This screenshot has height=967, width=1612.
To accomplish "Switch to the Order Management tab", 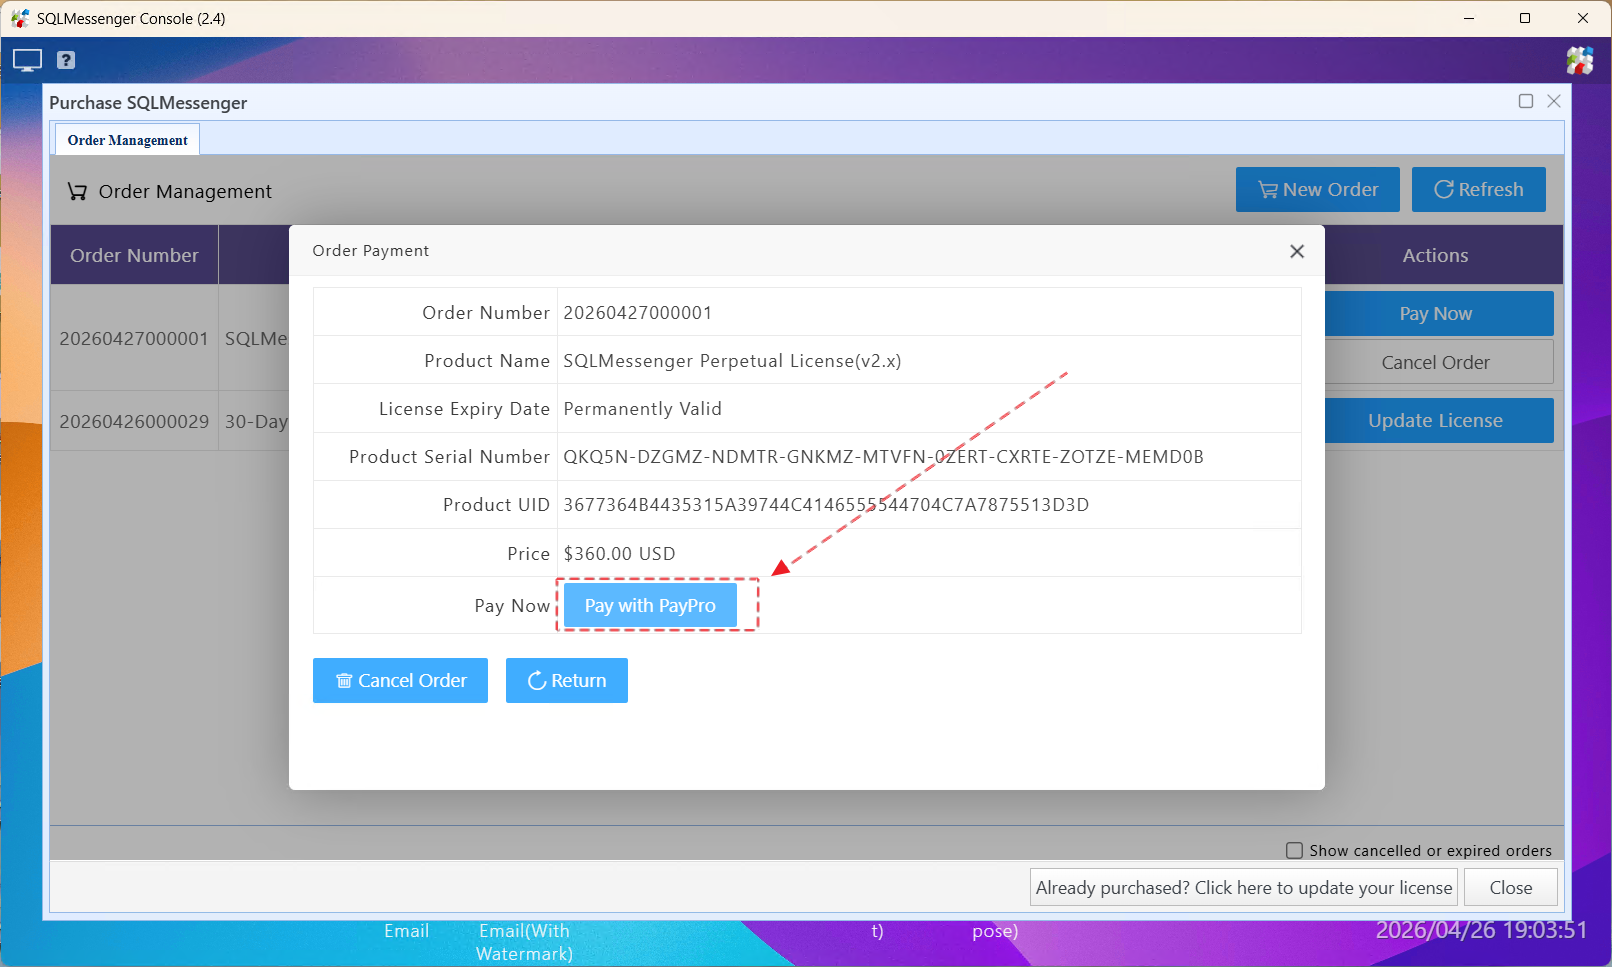I will point(127,140).
